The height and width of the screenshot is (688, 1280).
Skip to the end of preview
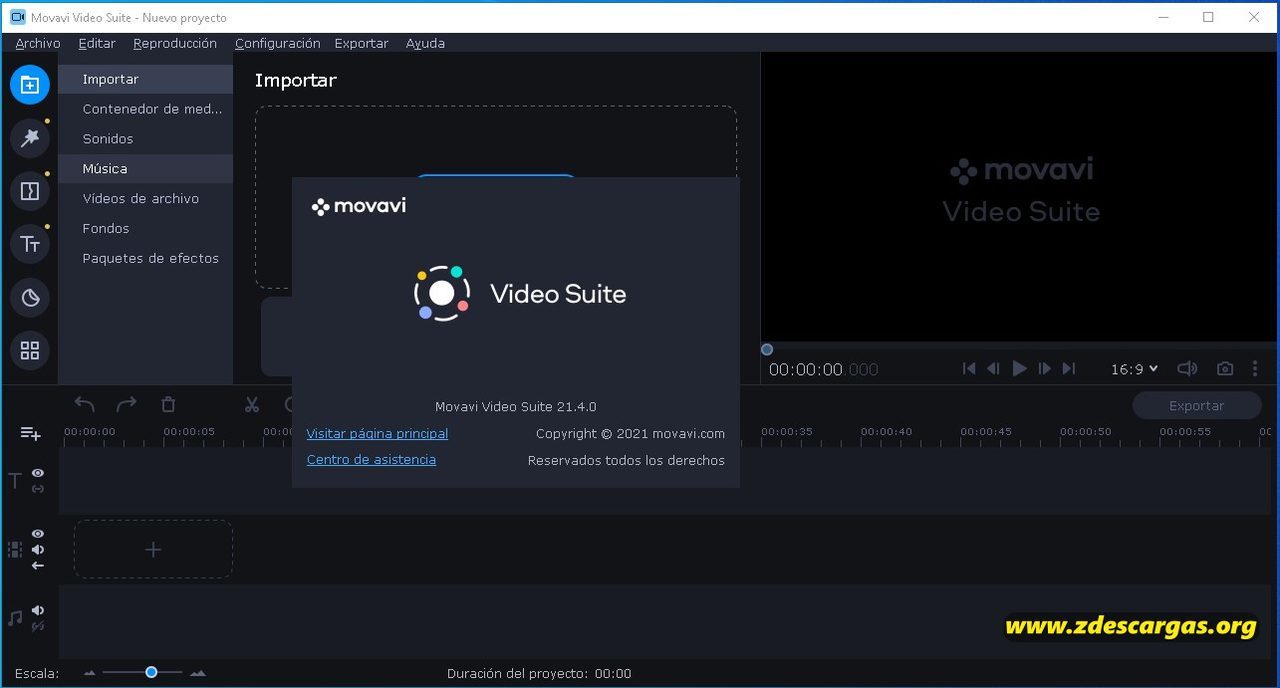pos(1069,369)
